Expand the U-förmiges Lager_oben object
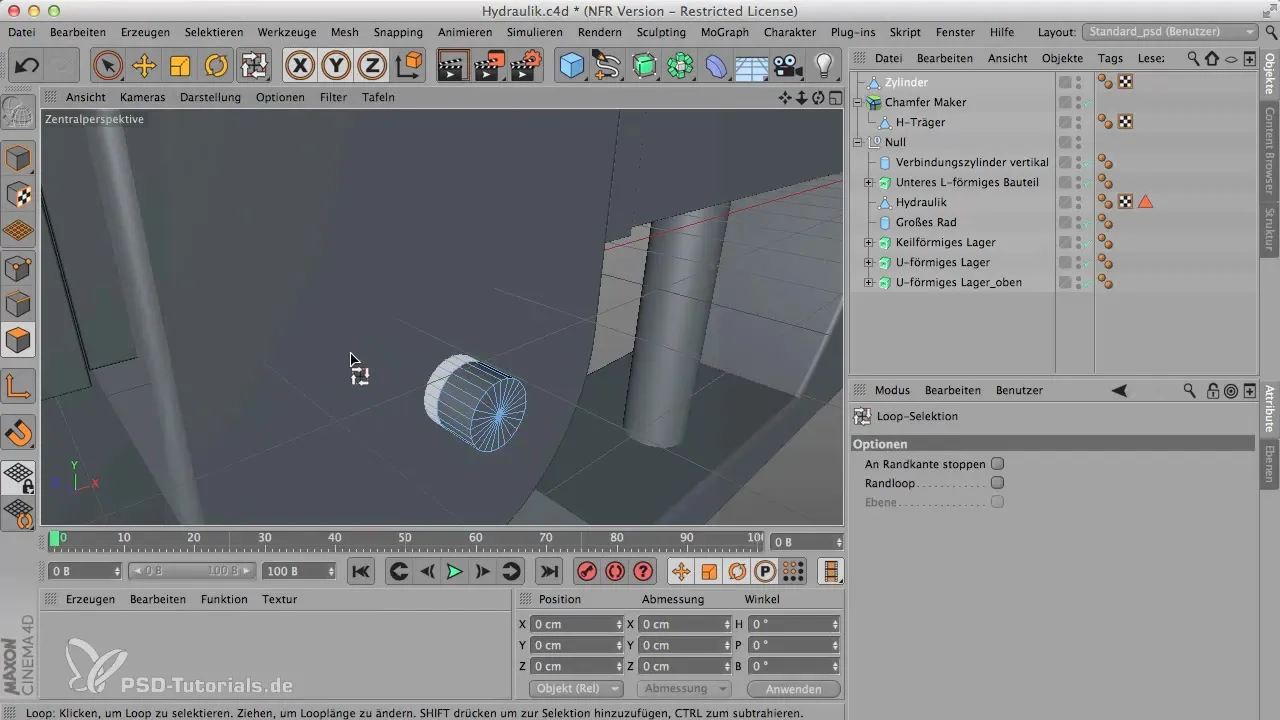 click(x=869, y=282)
